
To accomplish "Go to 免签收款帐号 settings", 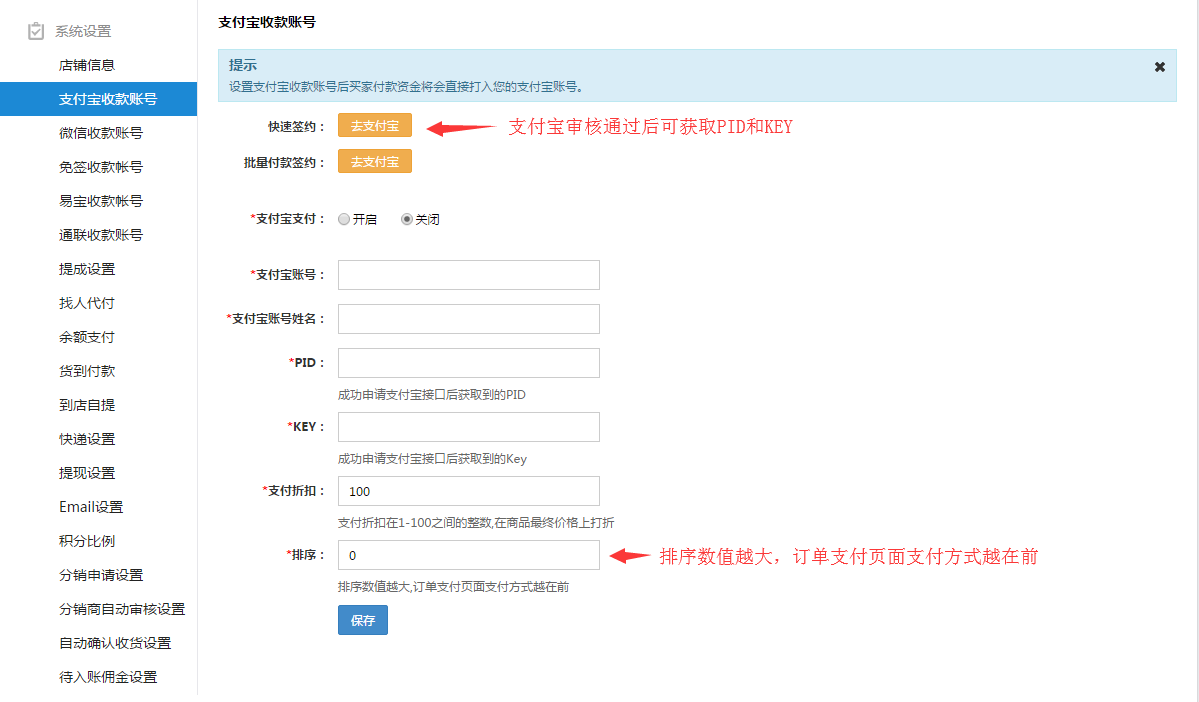I will coord(100,167).
